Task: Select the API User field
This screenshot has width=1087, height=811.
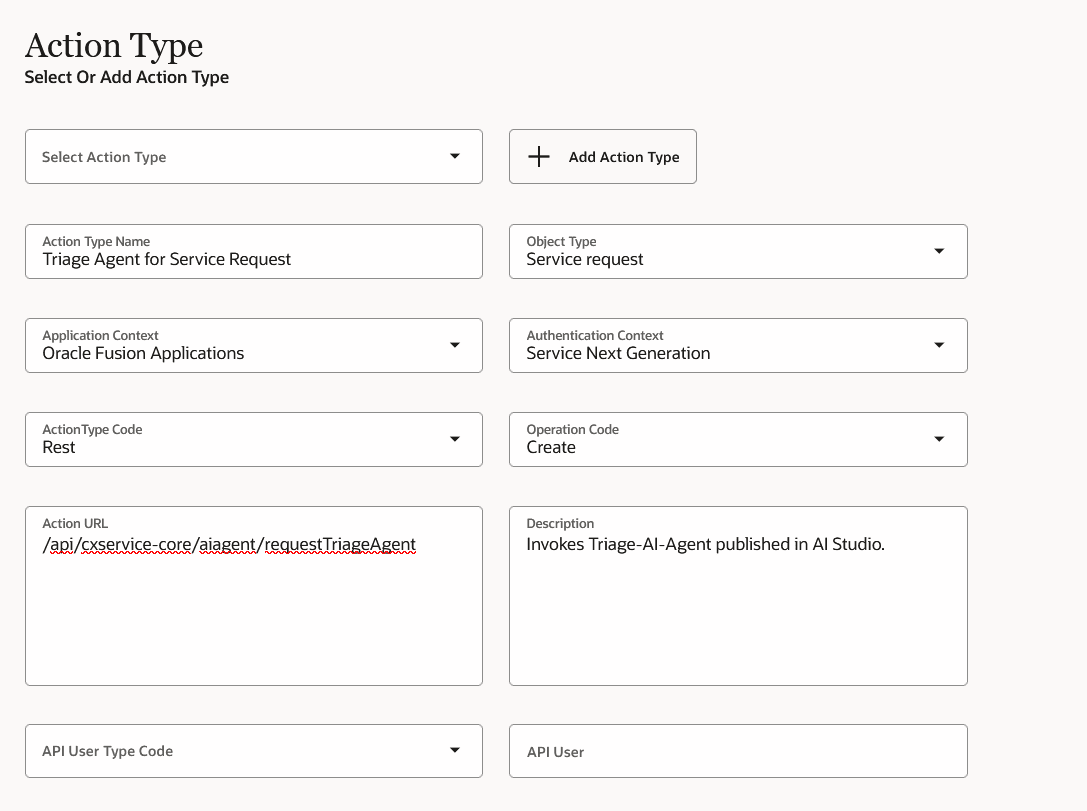Action: (x=738, y=751)
